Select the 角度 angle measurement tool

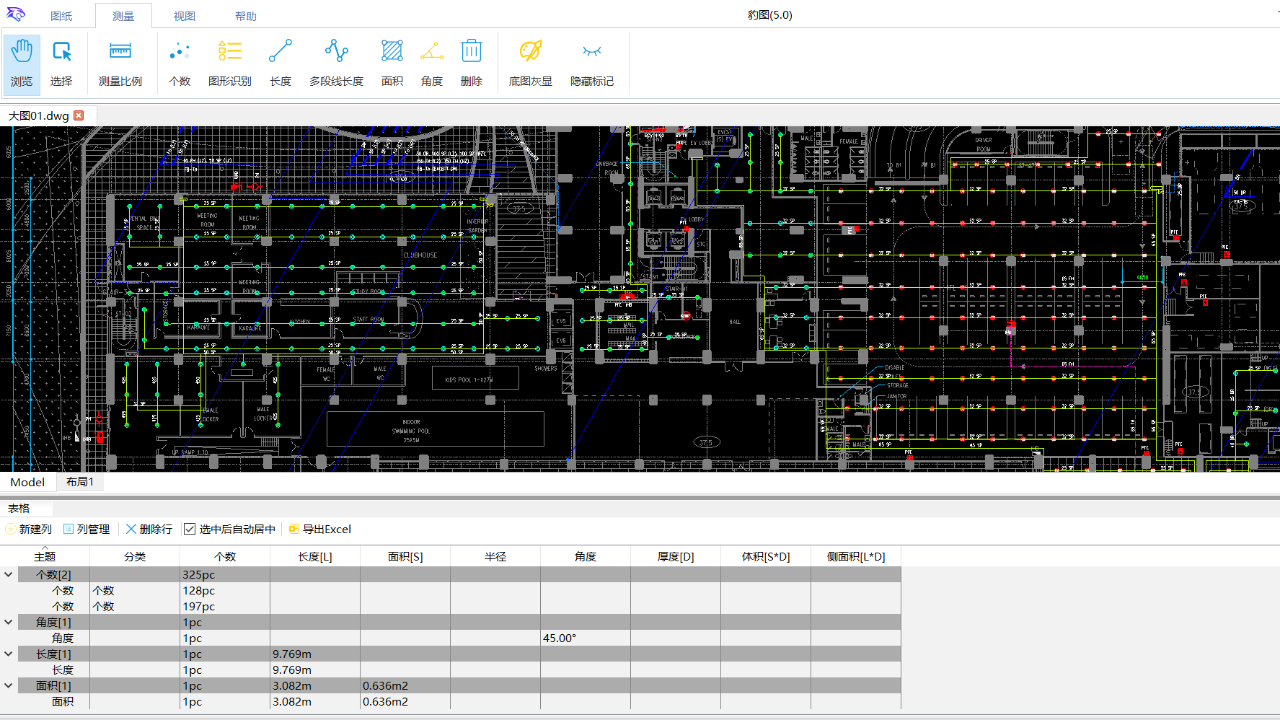(432, 62)
